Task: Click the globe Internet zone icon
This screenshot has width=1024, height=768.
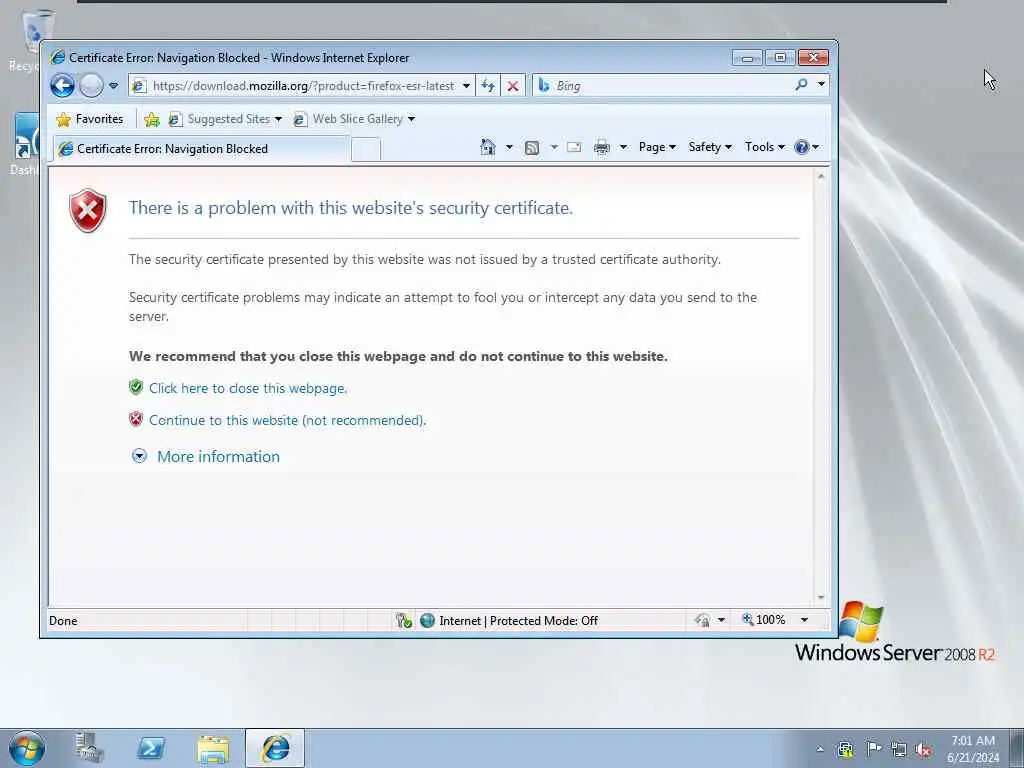Action: pyautogui.click(x=427, y=620)
